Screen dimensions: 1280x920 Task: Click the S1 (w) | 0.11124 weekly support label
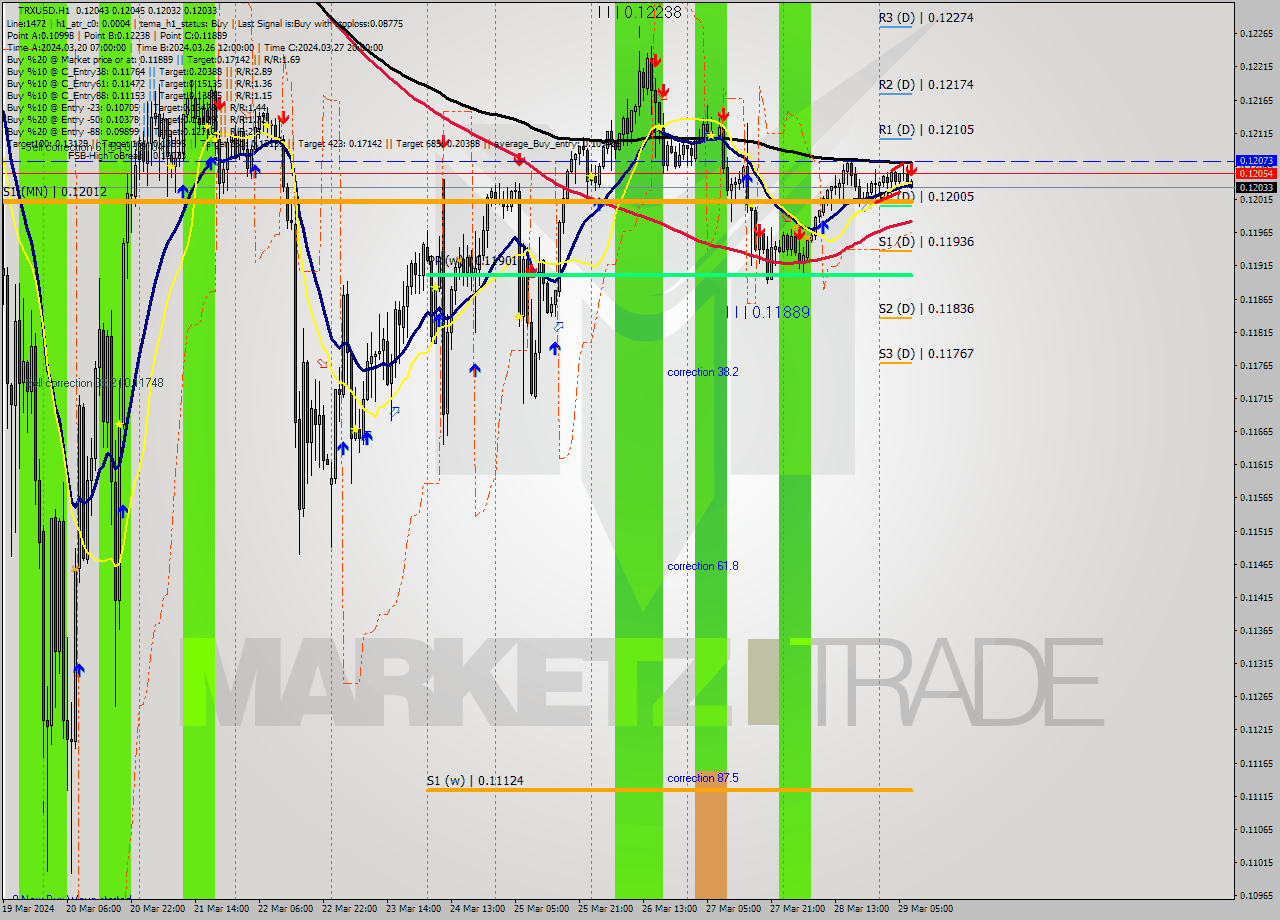pos(475,780)
